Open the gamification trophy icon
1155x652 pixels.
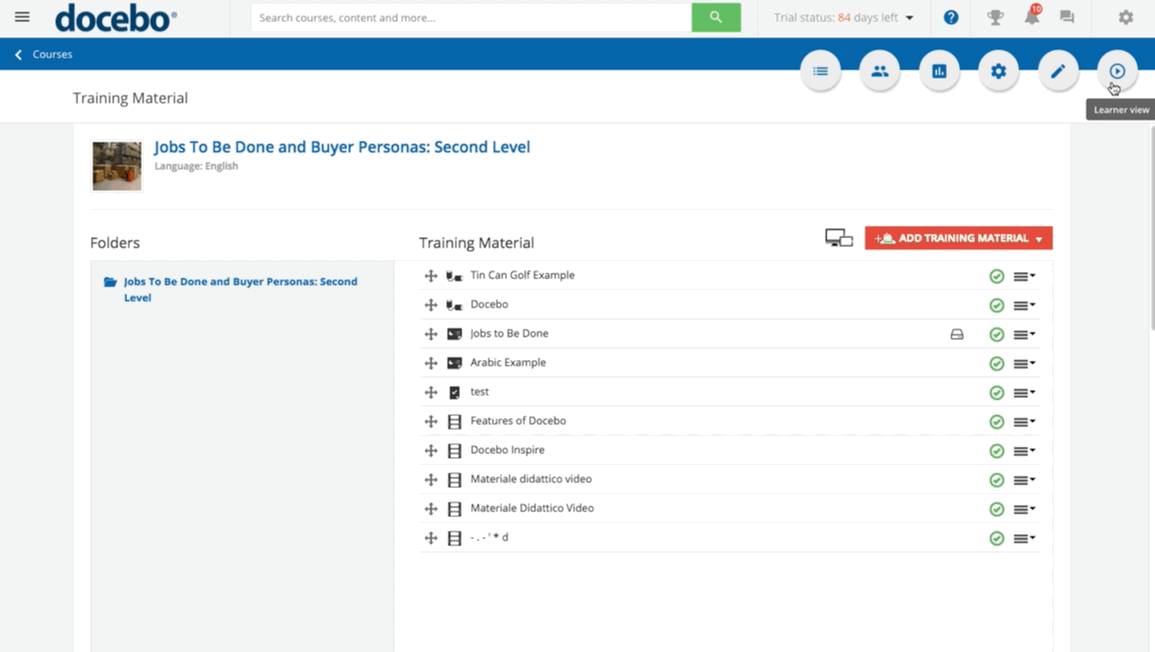[995, 17]
